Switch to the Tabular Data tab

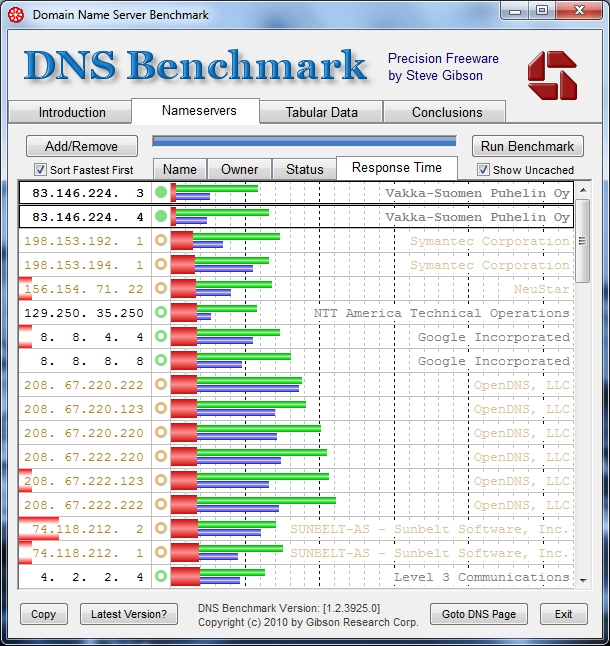pos(321,112)
